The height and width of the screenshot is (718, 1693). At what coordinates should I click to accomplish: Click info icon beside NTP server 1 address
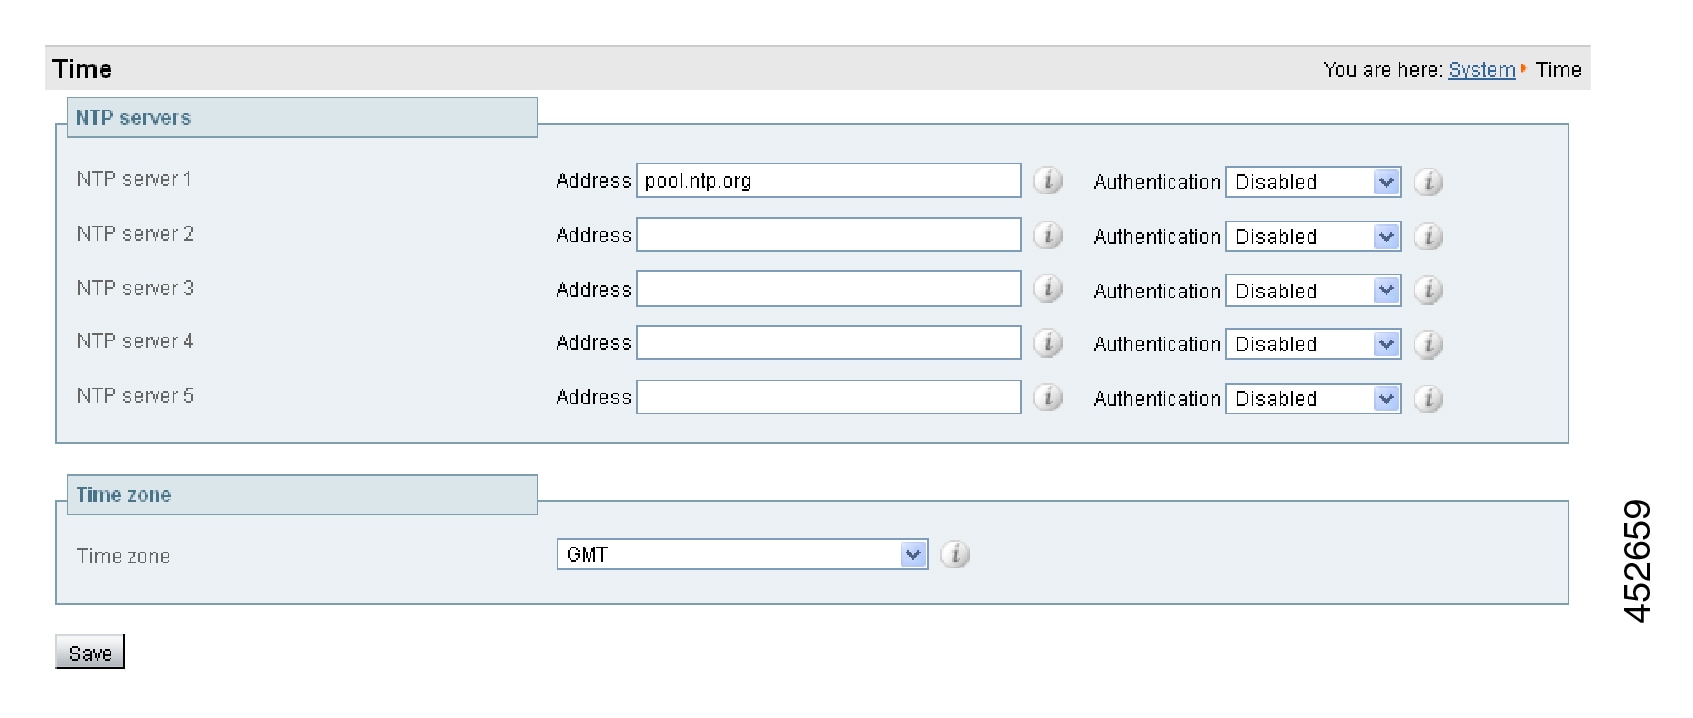tap(1047, 181)
